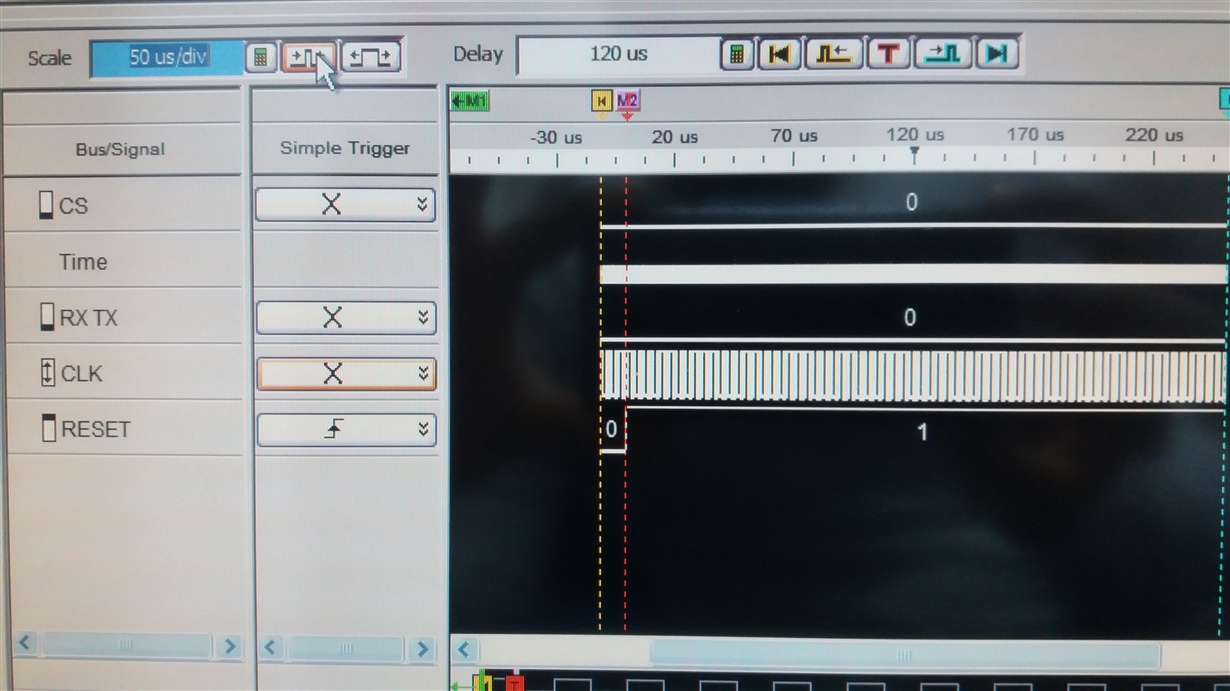Click the Delay label text

[478, 54]
